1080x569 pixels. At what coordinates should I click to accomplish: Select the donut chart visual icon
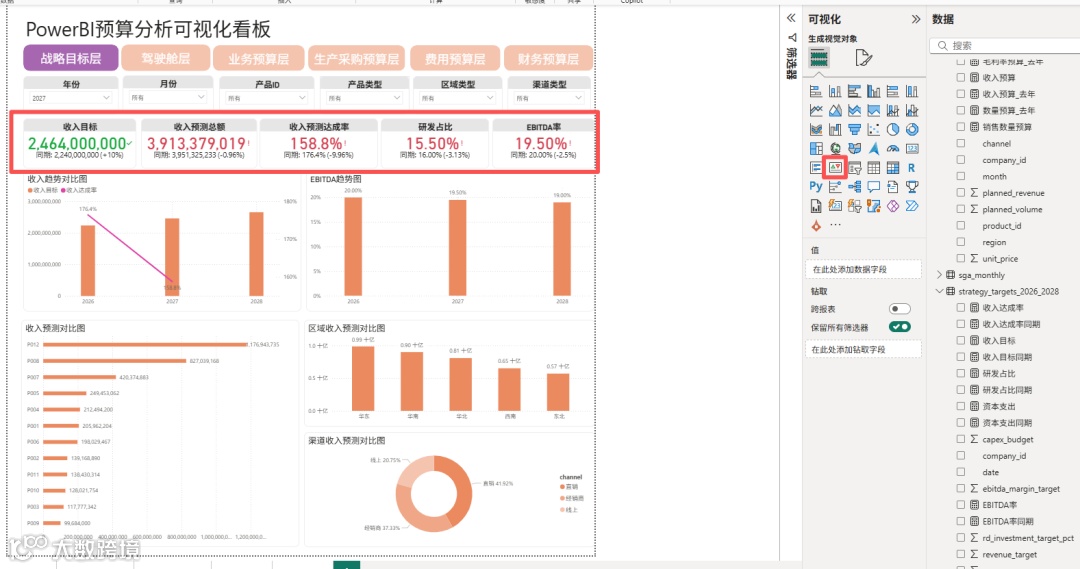coord(912,129)
